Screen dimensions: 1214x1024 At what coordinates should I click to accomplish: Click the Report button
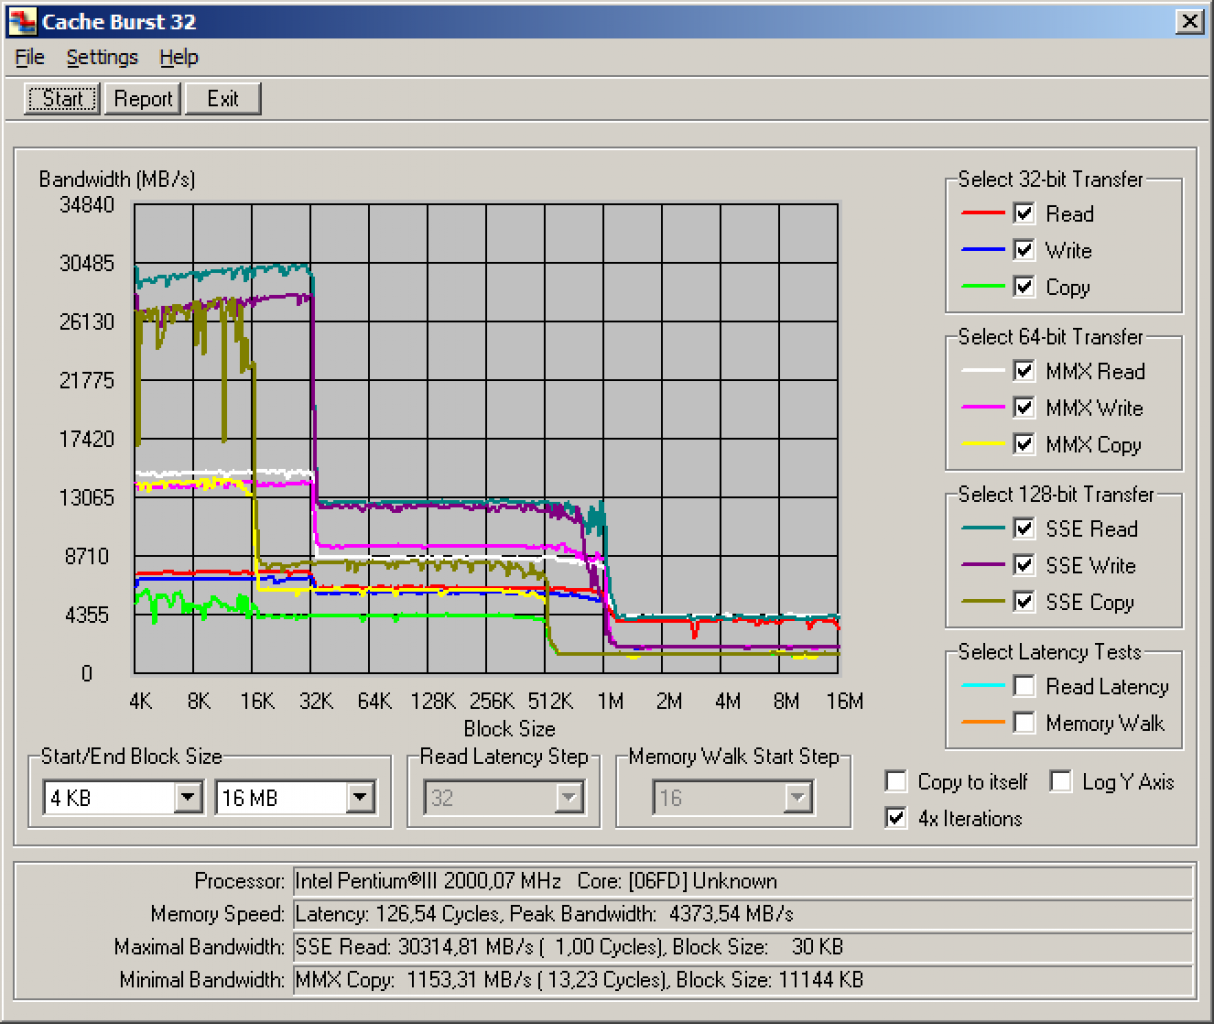click(x=143, y=98)
